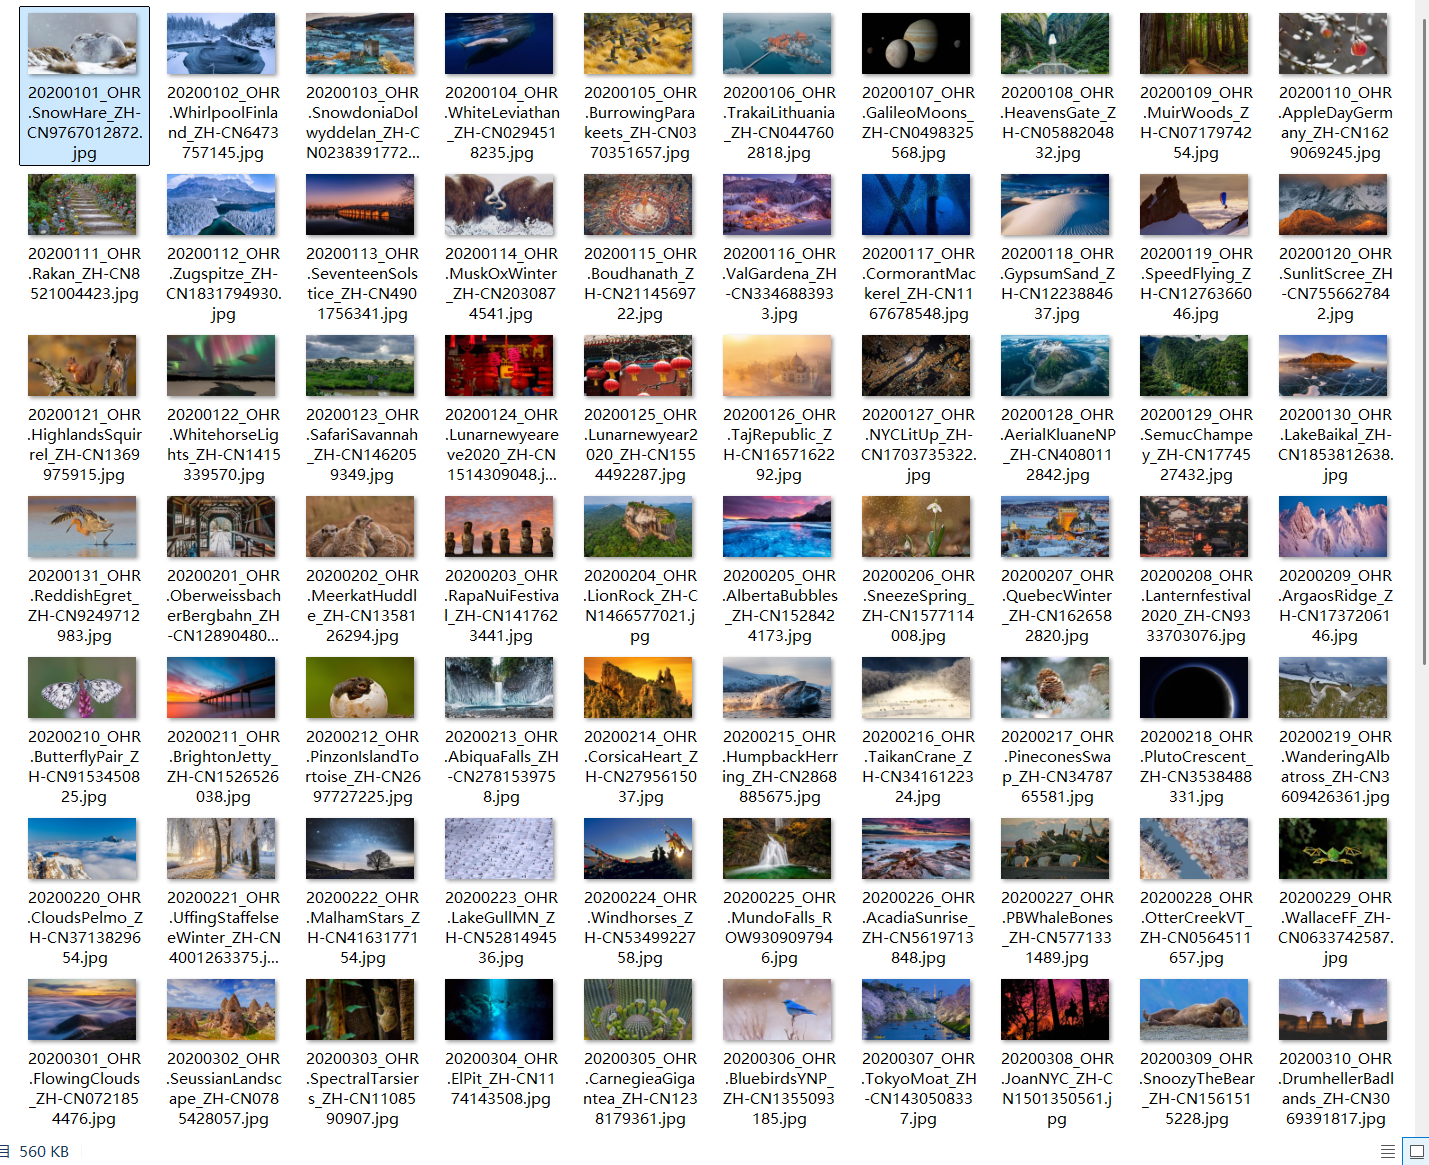
Task: Select the GalileoMoons planets image
Action: (917, 45)
